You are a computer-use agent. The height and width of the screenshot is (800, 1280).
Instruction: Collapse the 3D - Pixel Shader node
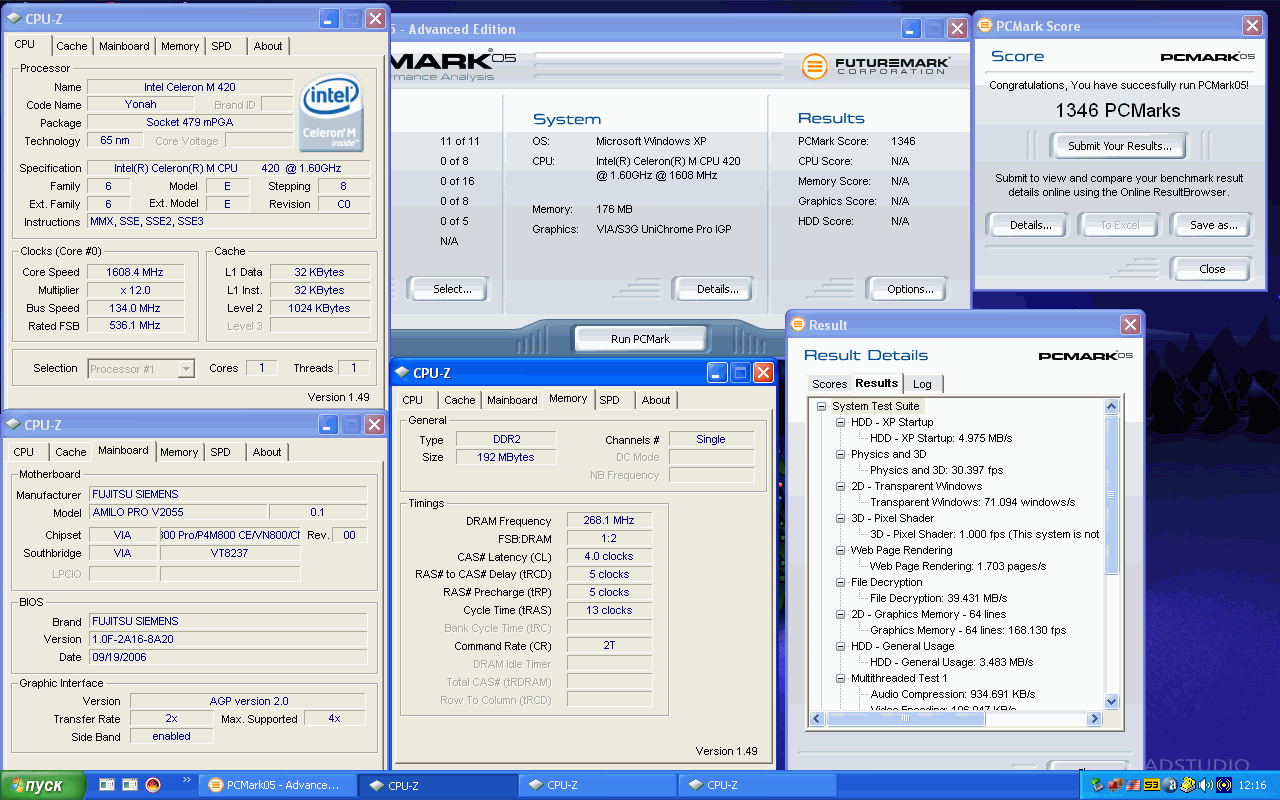(841, 518)
